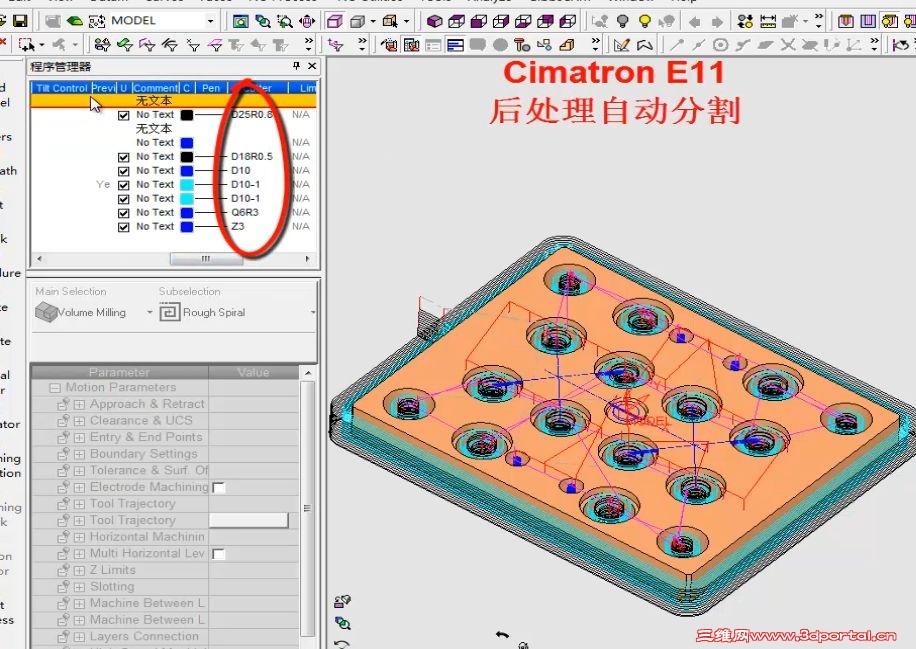Click the yellow light bulb icon
This screenshot has width=916, height=649.
pyautogui.click(x=644, y=22)
